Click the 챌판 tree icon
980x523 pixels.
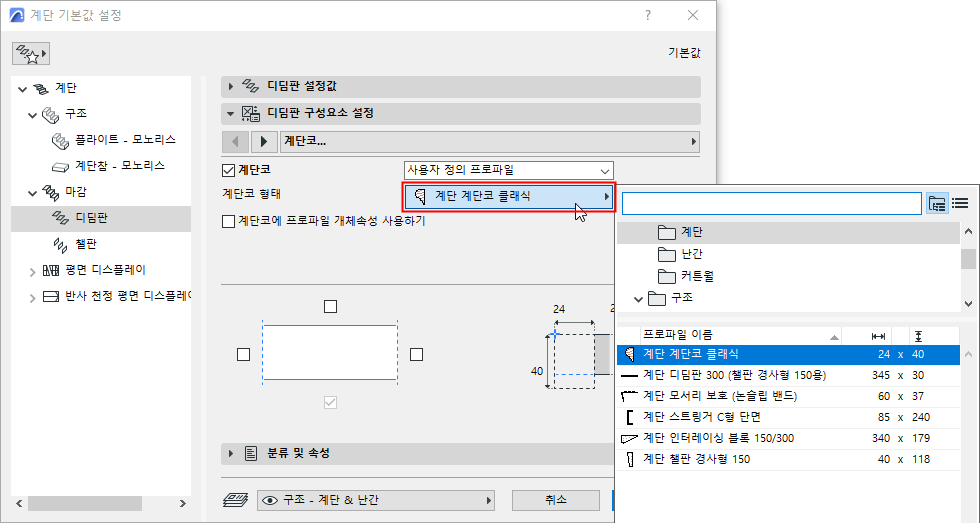tap(60, 244)
